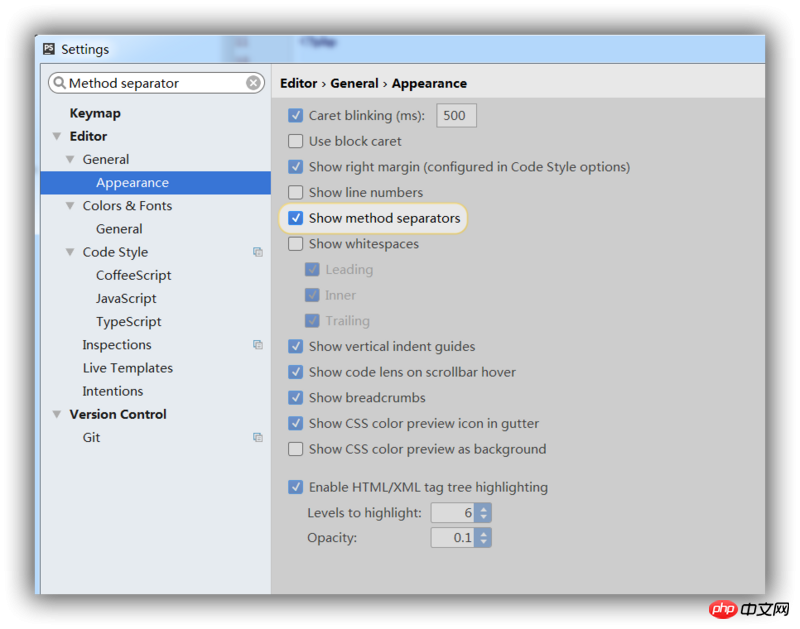Toggle Show CSS color preview icon in gutter
This screenshot has height=629, width=800.
point(295,423)
